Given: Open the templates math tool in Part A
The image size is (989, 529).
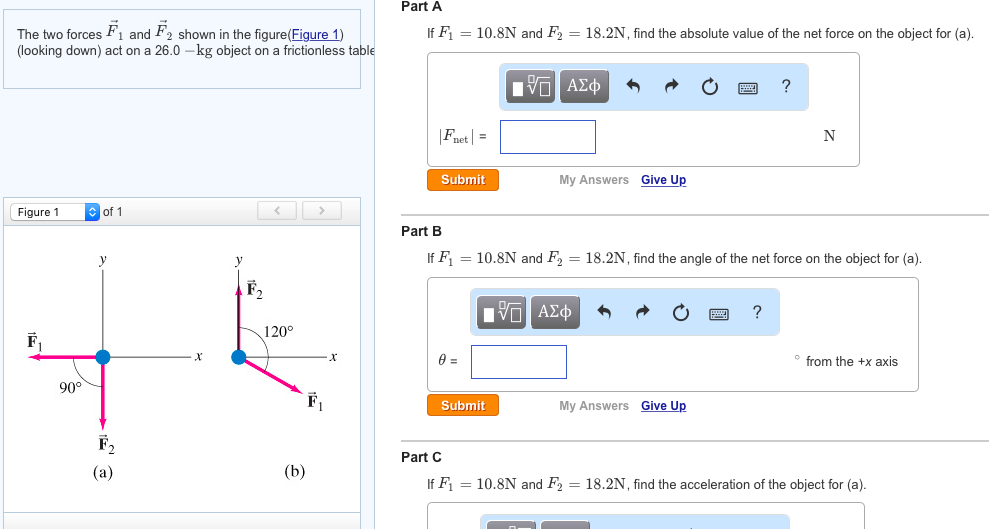Looking at the screenshot, I should click(x=530, y=86).
